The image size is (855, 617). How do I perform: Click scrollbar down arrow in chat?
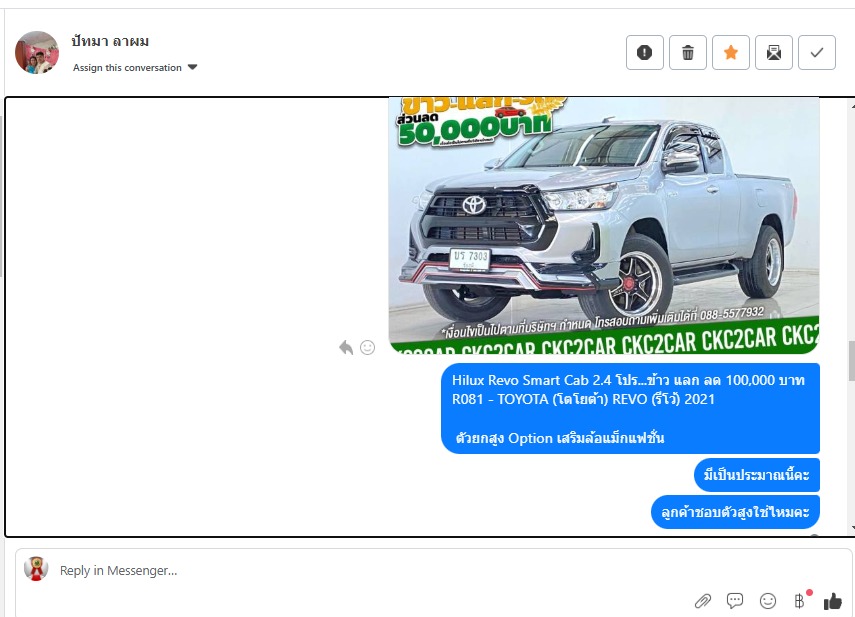tap(851, 528)
